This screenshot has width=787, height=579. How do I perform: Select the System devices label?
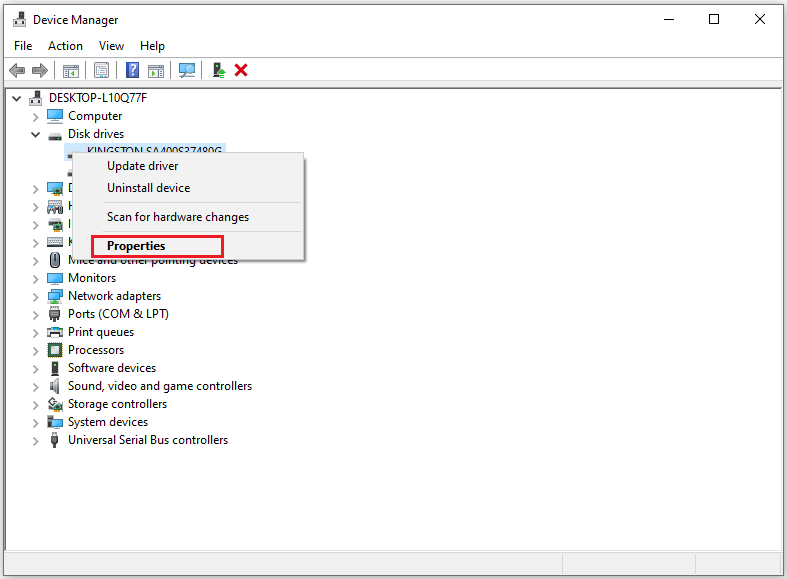(108, 422)
